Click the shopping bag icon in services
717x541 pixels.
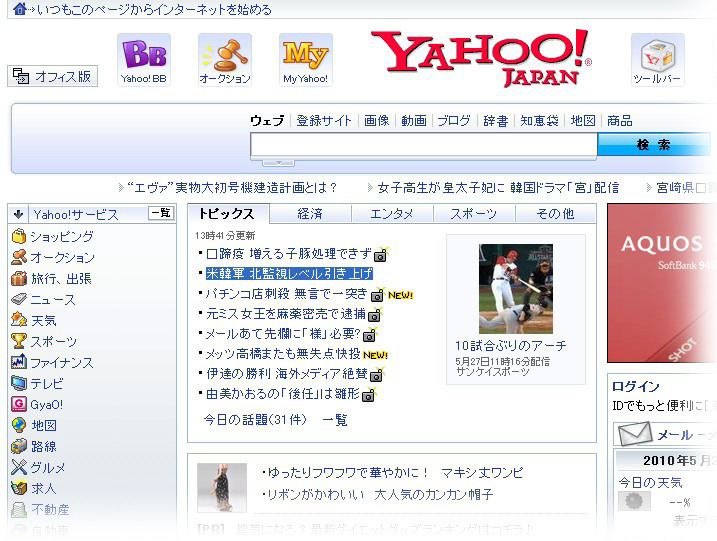coord(19,236)
